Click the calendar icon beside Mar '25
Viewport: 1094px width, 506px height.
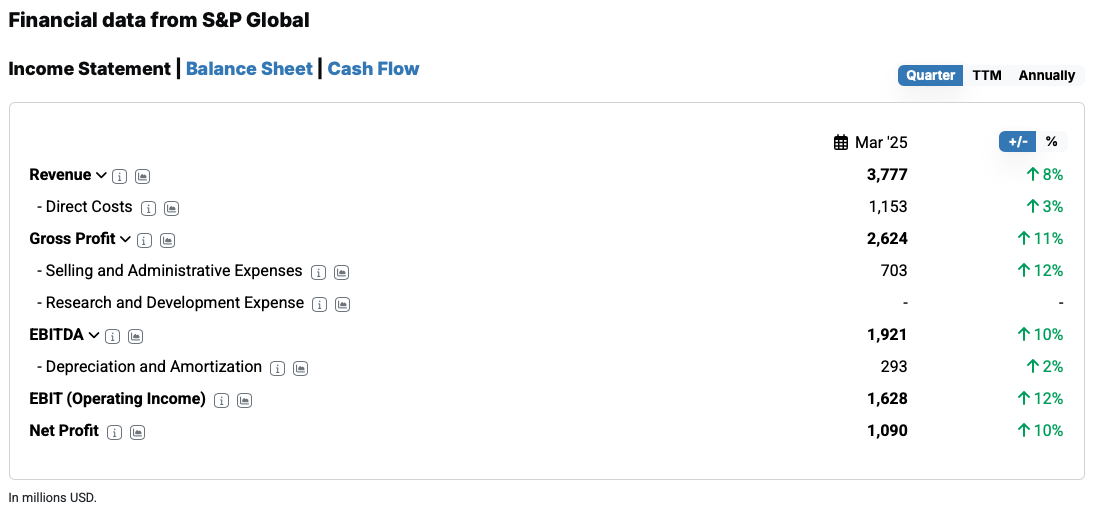[x=841, y=142]
